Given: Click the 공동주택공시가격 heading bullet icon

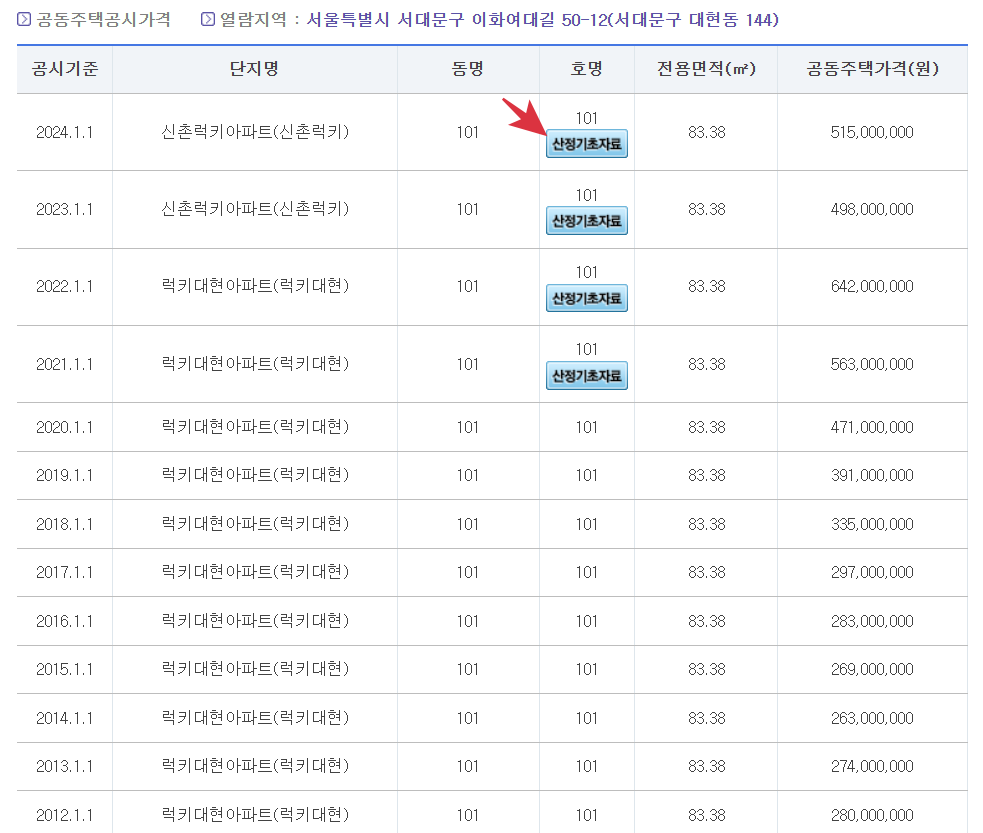Looking at the screenshot, I should pyautogui.click(x=24, y=19).
